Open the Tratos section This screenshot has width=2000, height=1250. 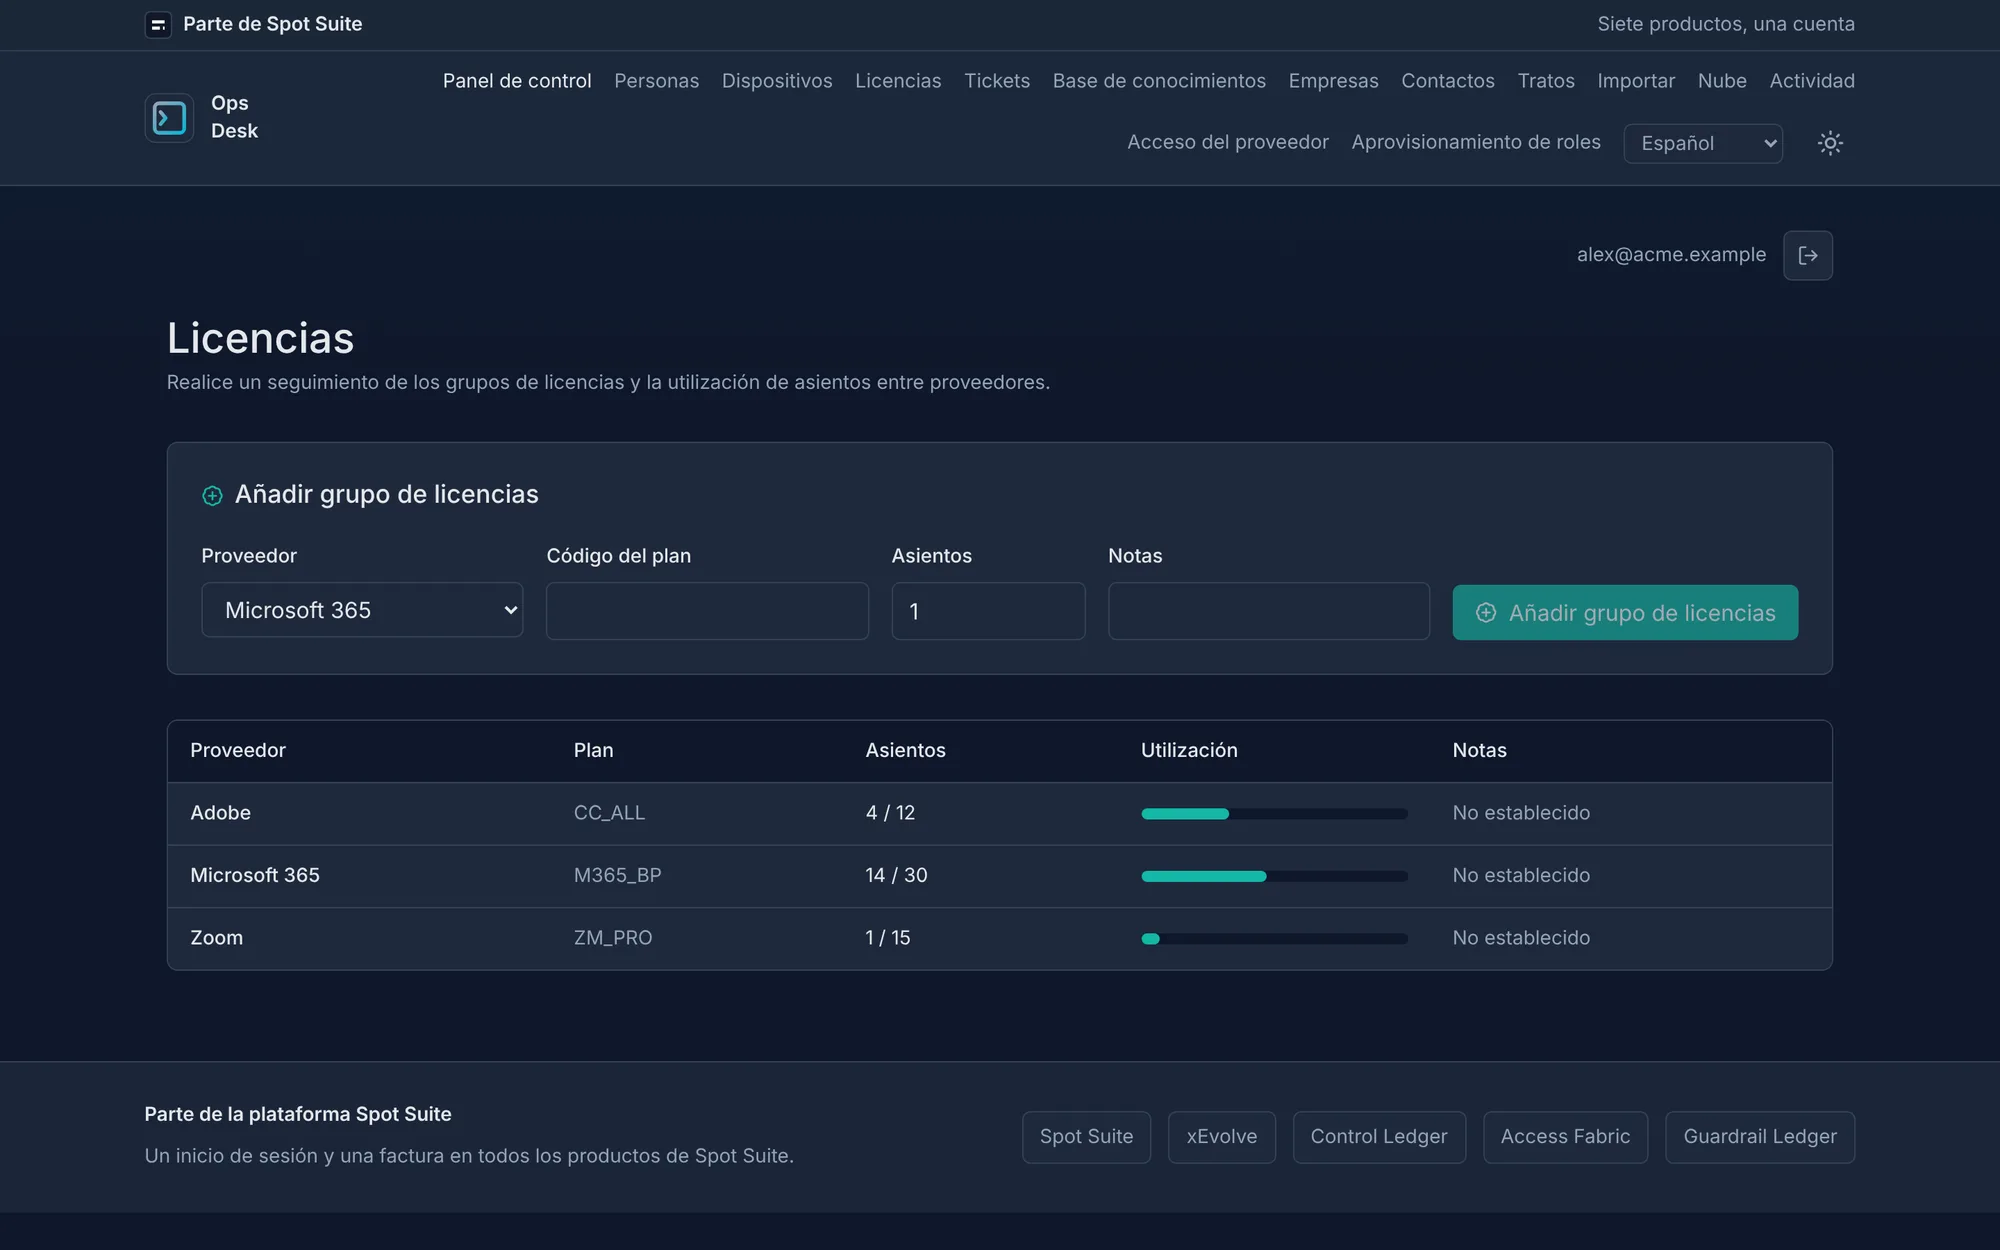(x=1546, y=81)
